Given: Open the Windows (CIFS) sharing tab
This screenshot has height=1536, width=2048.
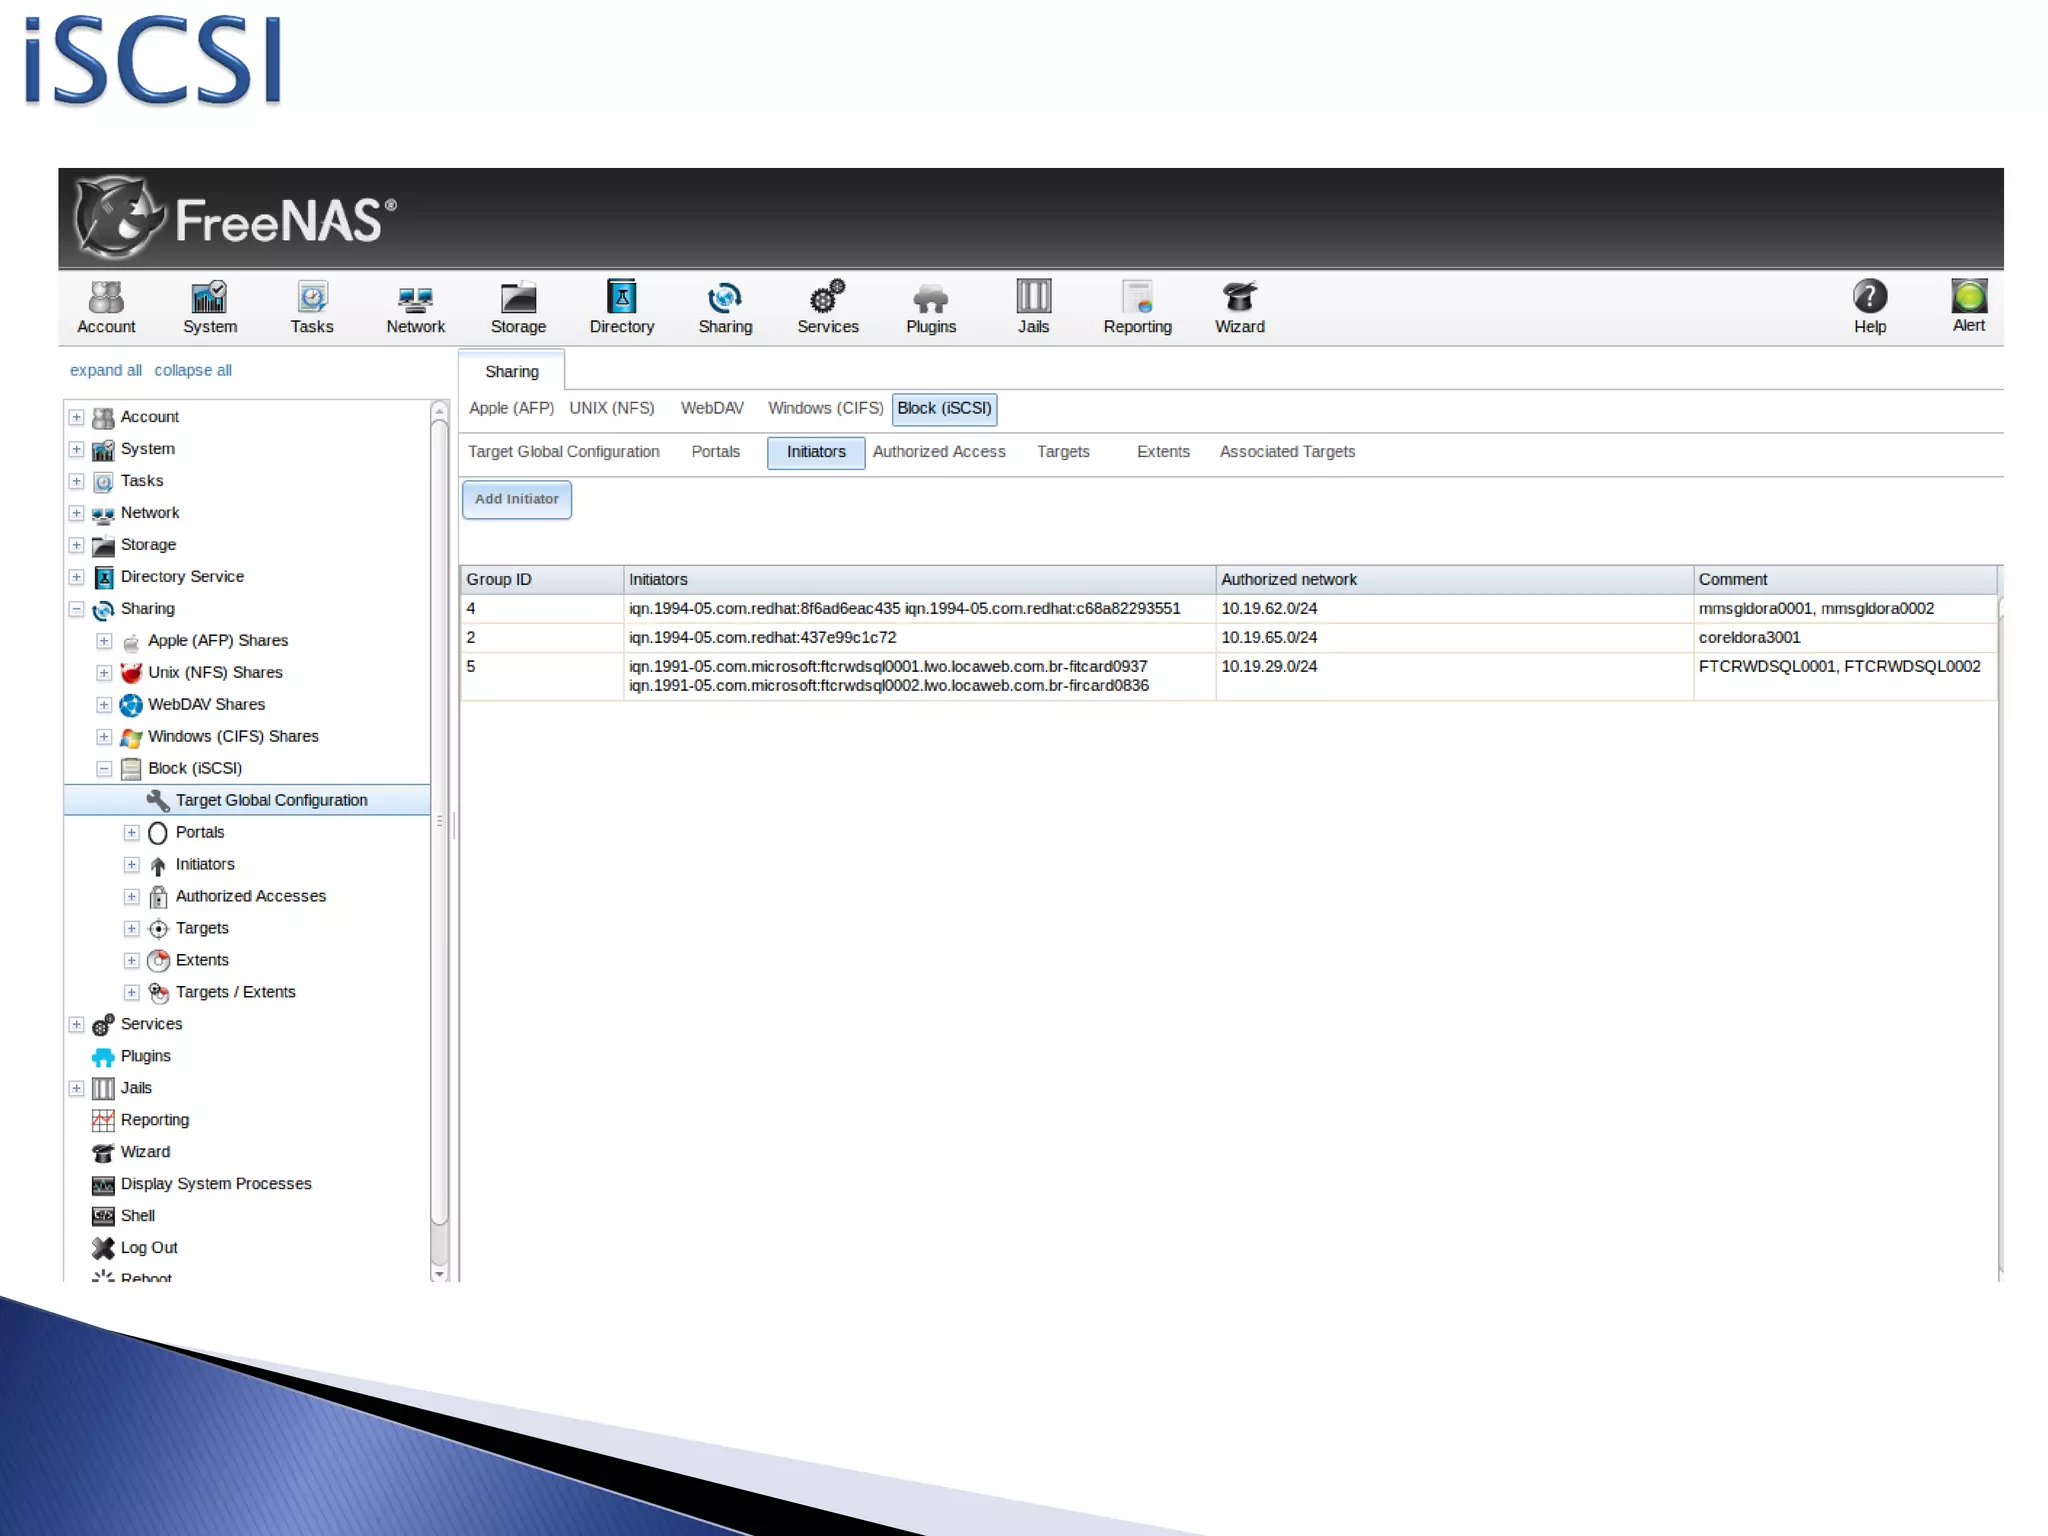Looking at the screenshot, I should 825,408.
